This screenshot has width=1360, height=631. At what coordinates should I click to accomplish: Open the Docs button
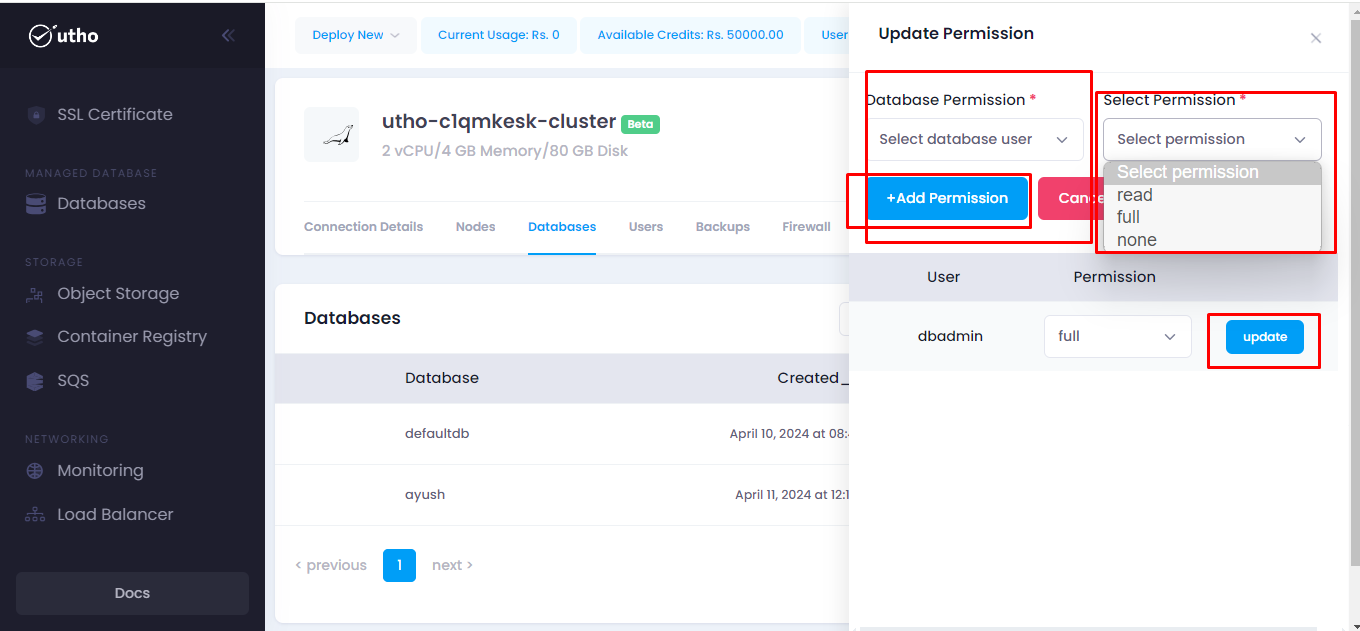[132, 593]
